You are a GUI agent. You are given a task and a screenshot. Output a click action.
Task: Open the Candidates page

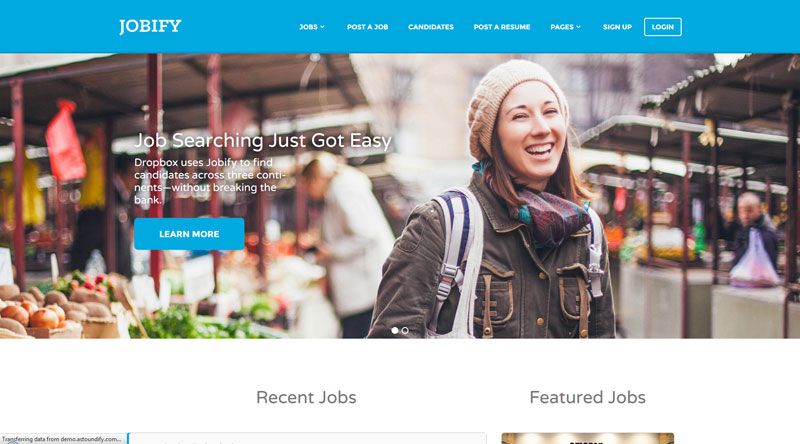pyautogui.click(x=431, y=27)
